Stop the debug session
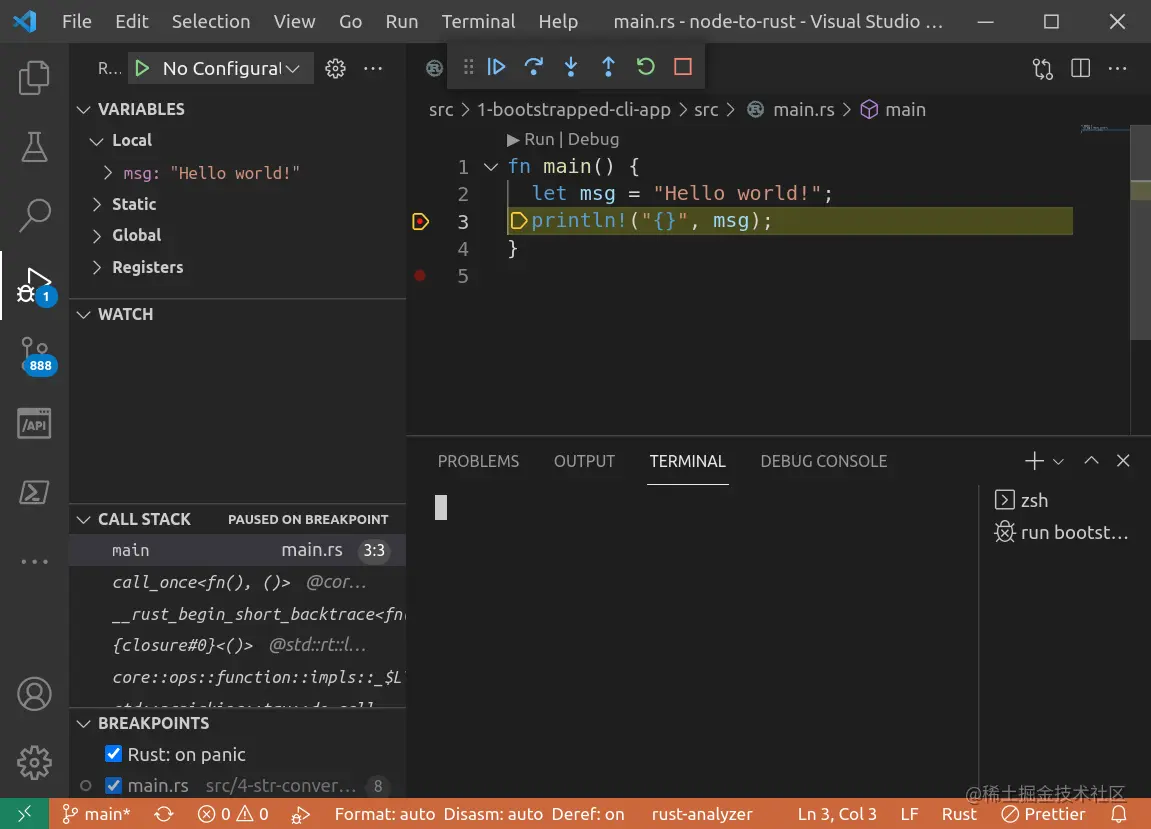Image resolution: width=1151 pixels, height=829 pixels. (x=683, y=67)
